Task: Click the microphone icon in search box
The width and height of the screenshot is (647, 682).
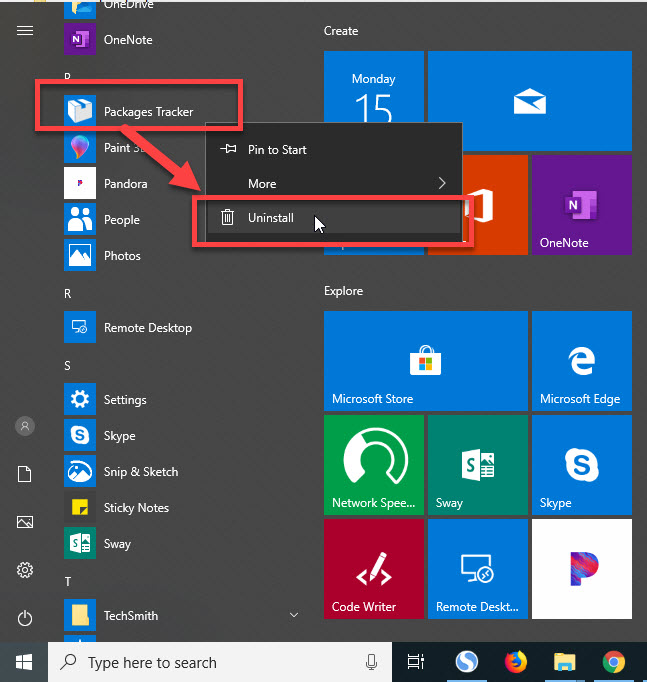Action: tap(371, 662)
